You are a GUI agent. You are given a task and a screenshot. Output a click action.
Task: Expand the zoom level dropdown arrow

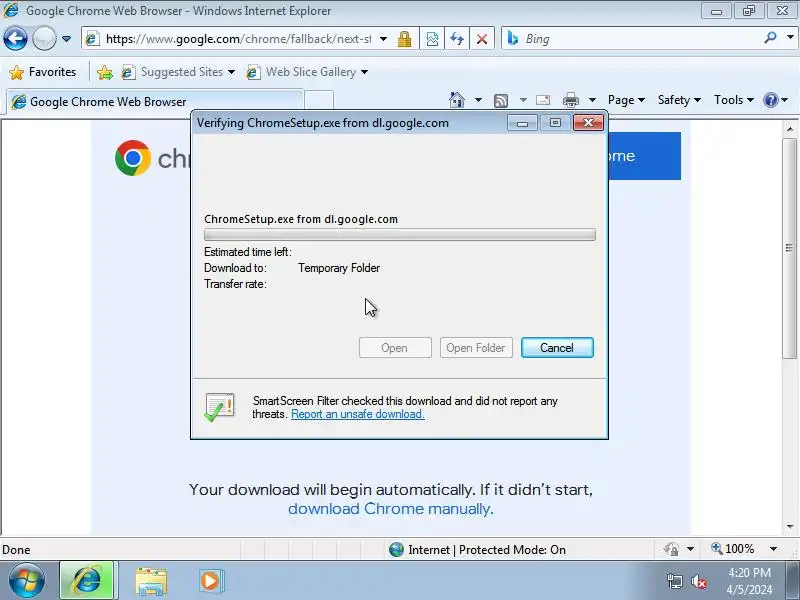click(773, 549)
